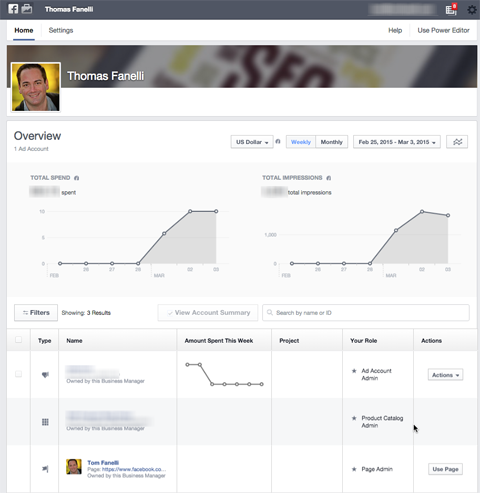The width and height of the screenshot is (480, 493).
Task: Click the info icon beside Total Spend
Action: [x=76, y=178]
